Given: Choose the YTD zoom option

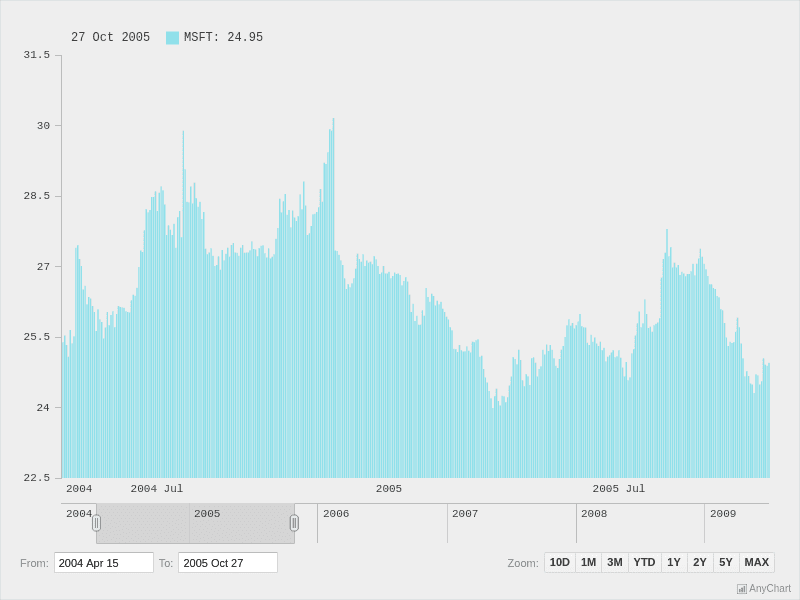Looking at the screenshot, I should coord(644,562).
